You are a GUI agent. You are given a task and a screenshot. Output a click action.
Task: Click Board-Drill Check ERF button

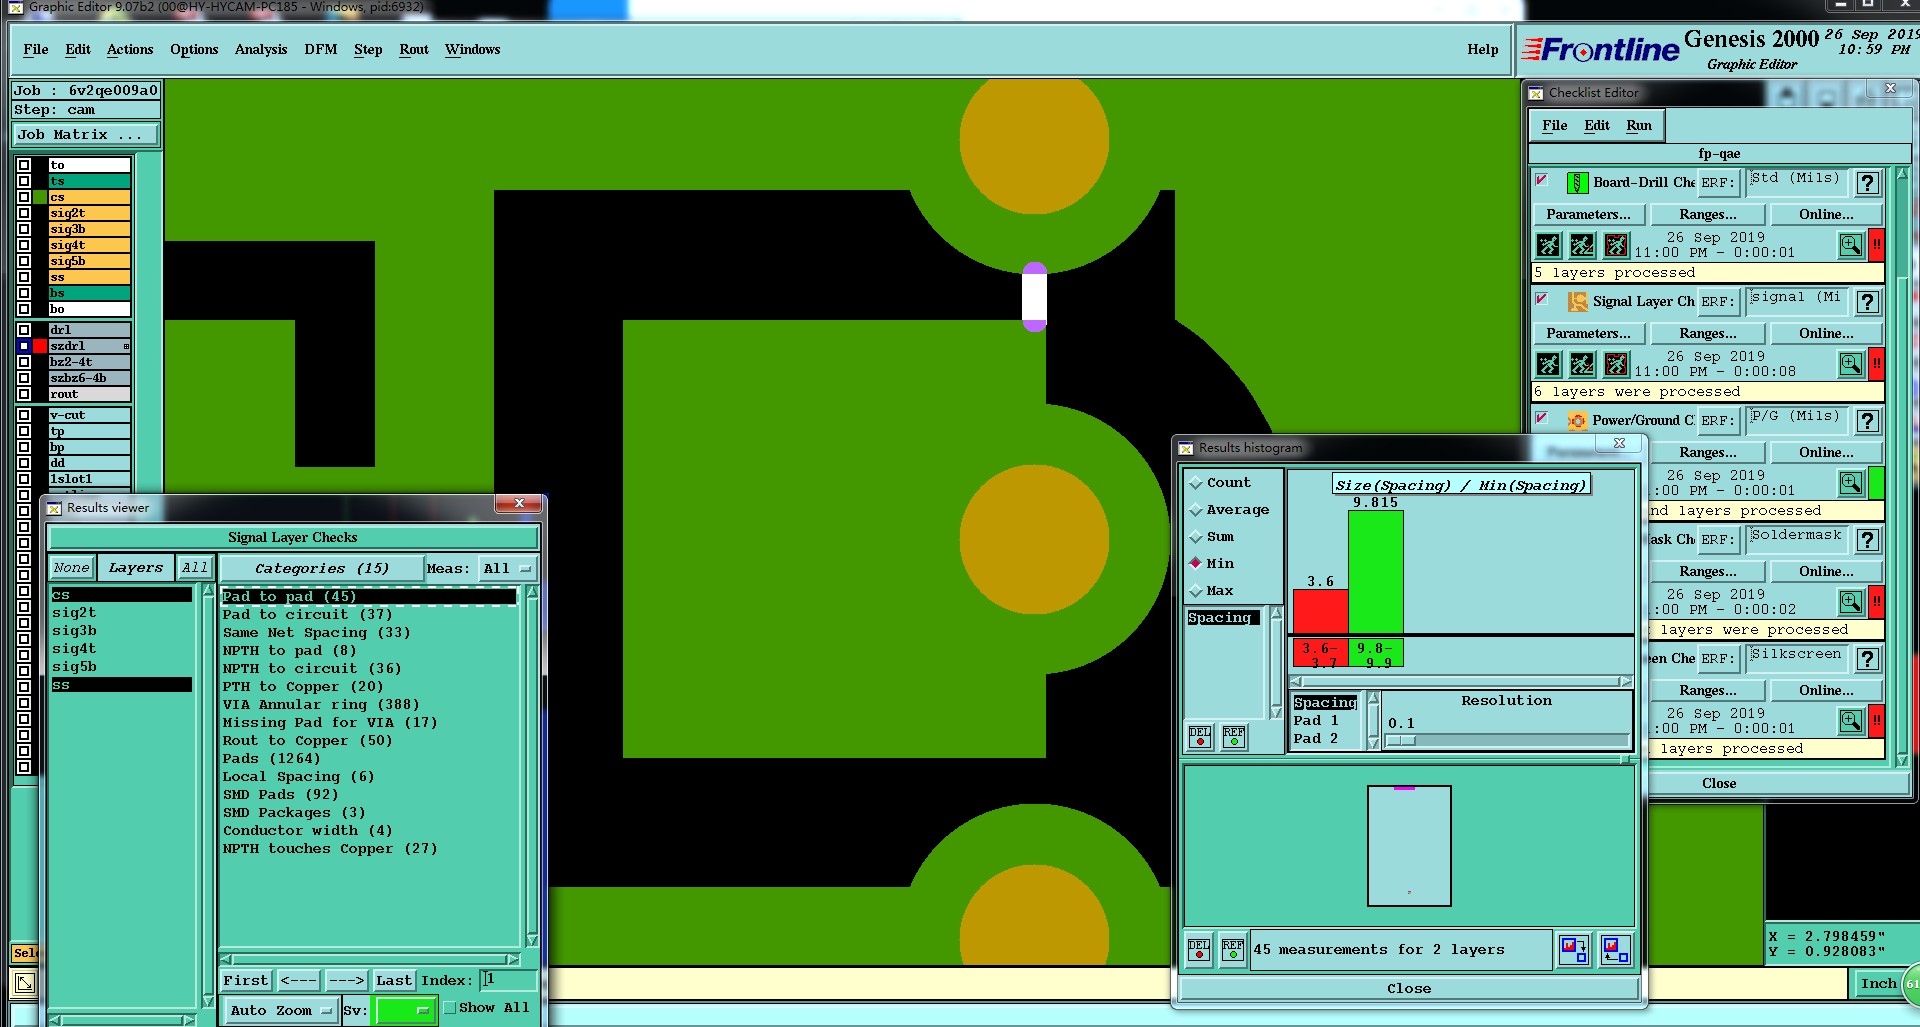tap(1718, 183)
